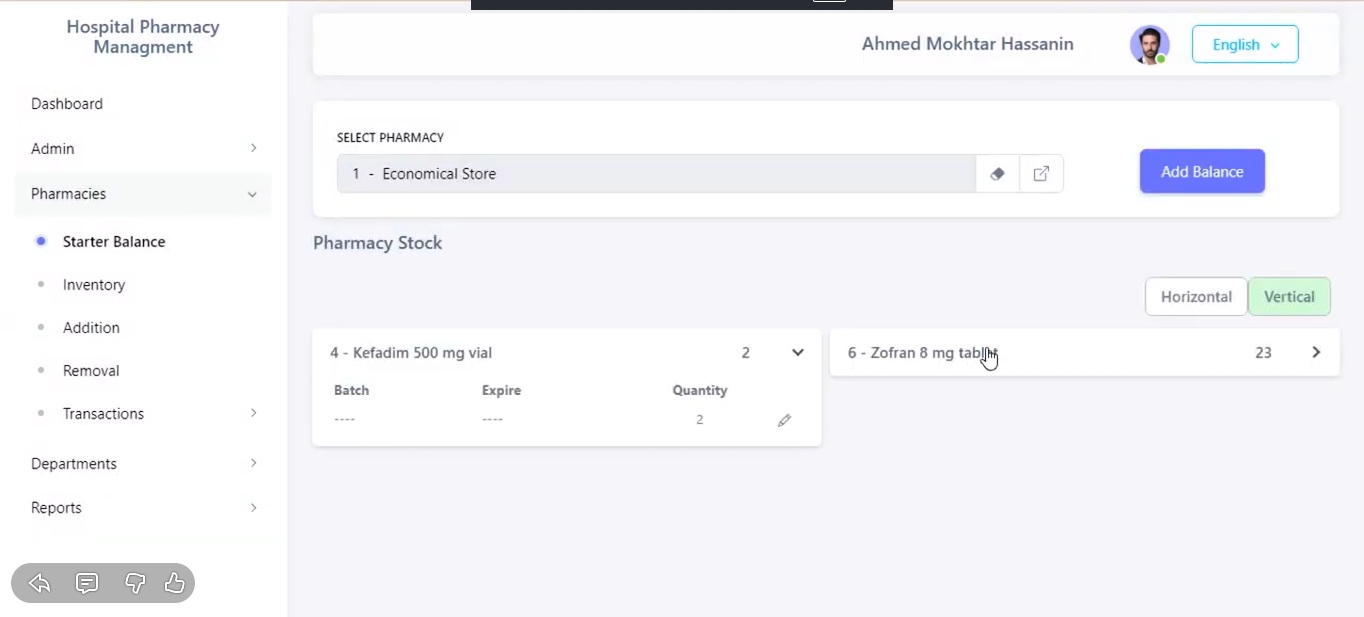Image resolution: width=1364 pixels, height=617 pixels.
Task: Go to Dashboard in the sidebar
Action: pos(67,104)
